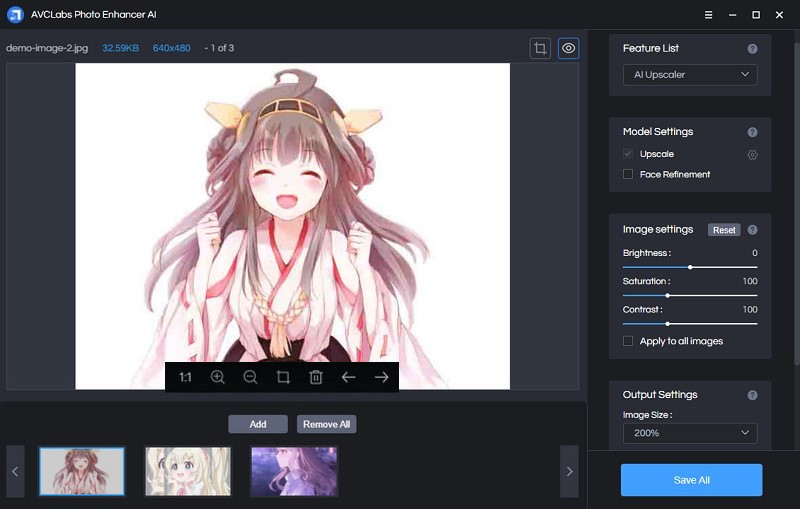
Task: Click the Brightness value 0
Action: (755, 253)
